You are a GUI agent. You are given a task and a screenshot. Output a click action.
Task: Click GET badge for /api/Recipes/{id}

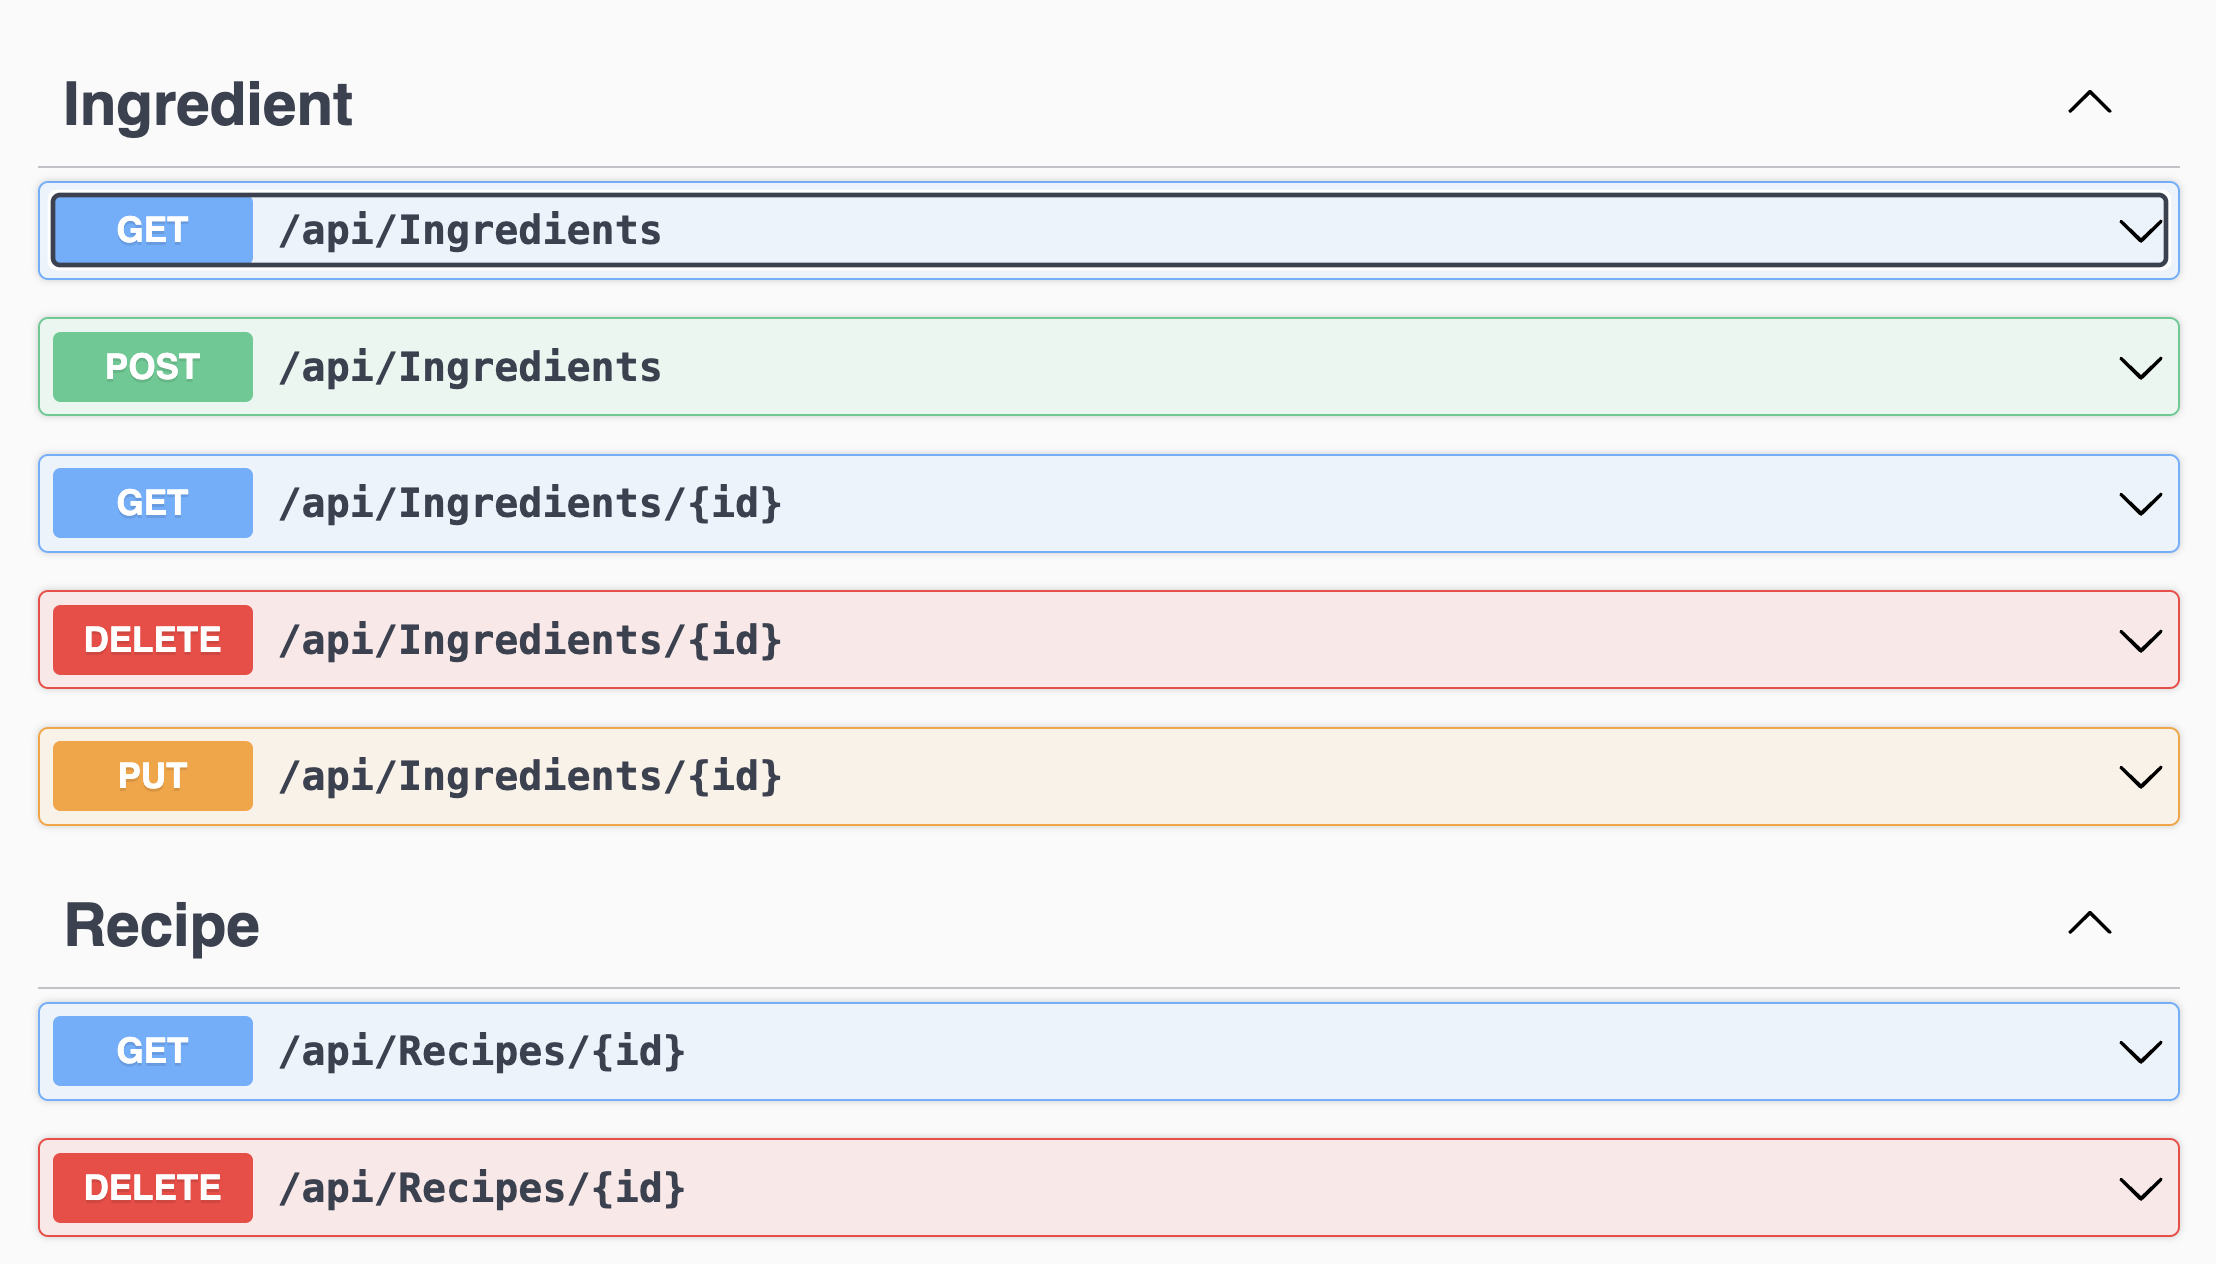[152, 1051]
